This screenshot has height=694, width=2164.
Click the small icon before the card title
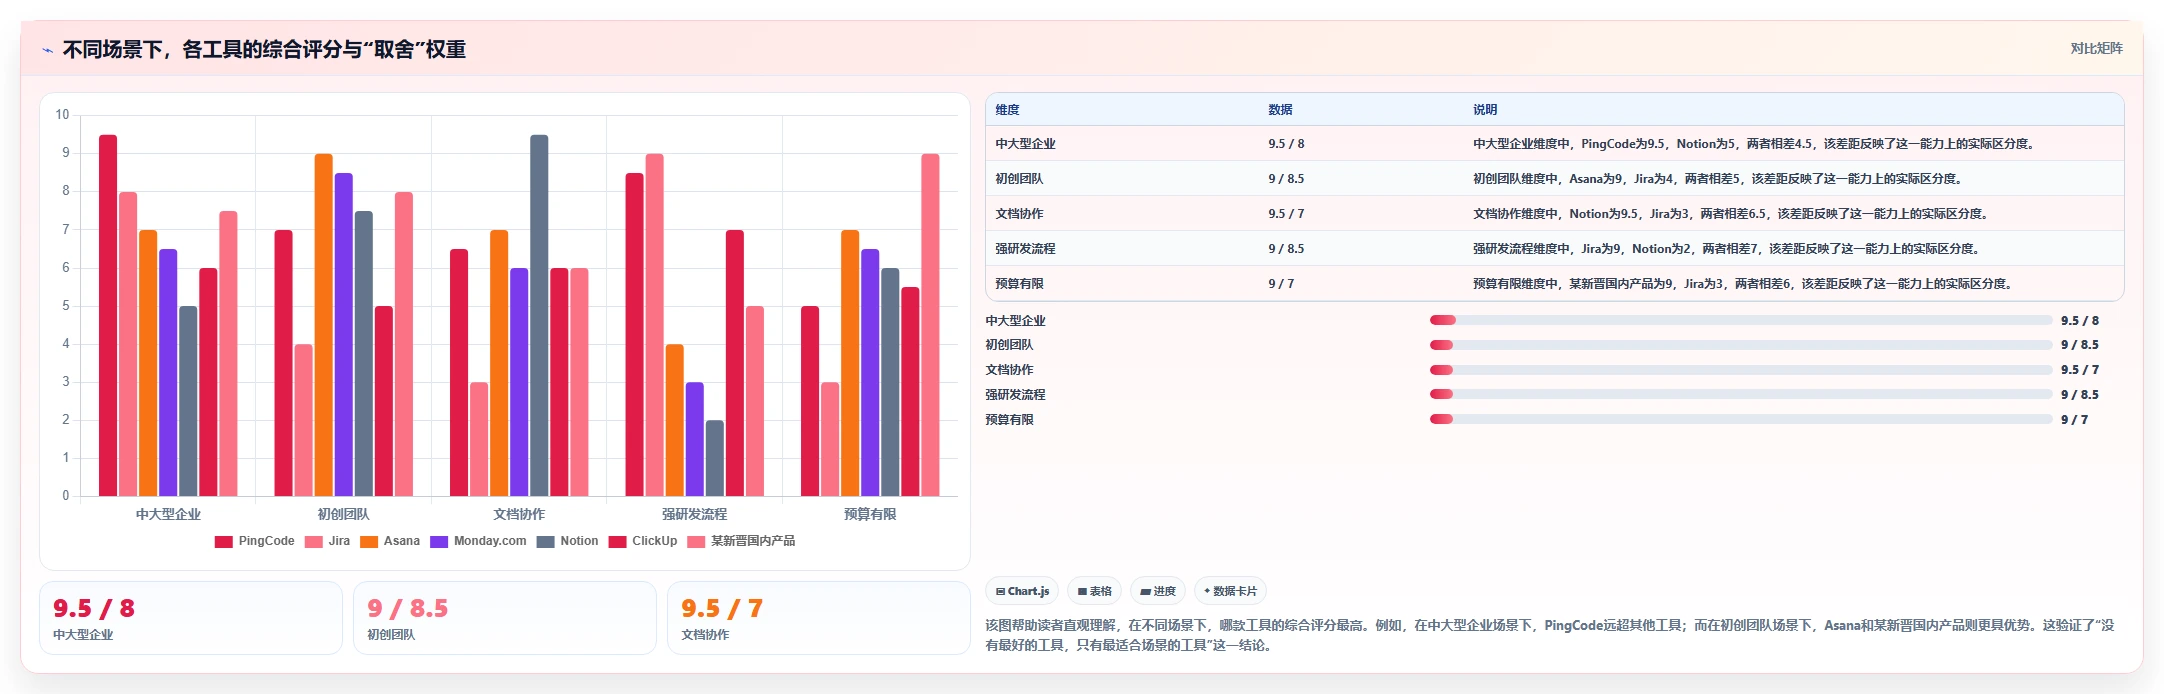click(47, 50)
